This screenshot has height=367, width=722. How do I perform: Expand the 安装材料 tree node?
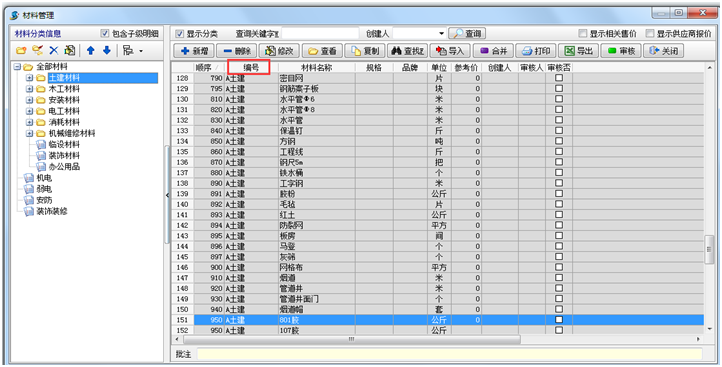tap(29, 100)
